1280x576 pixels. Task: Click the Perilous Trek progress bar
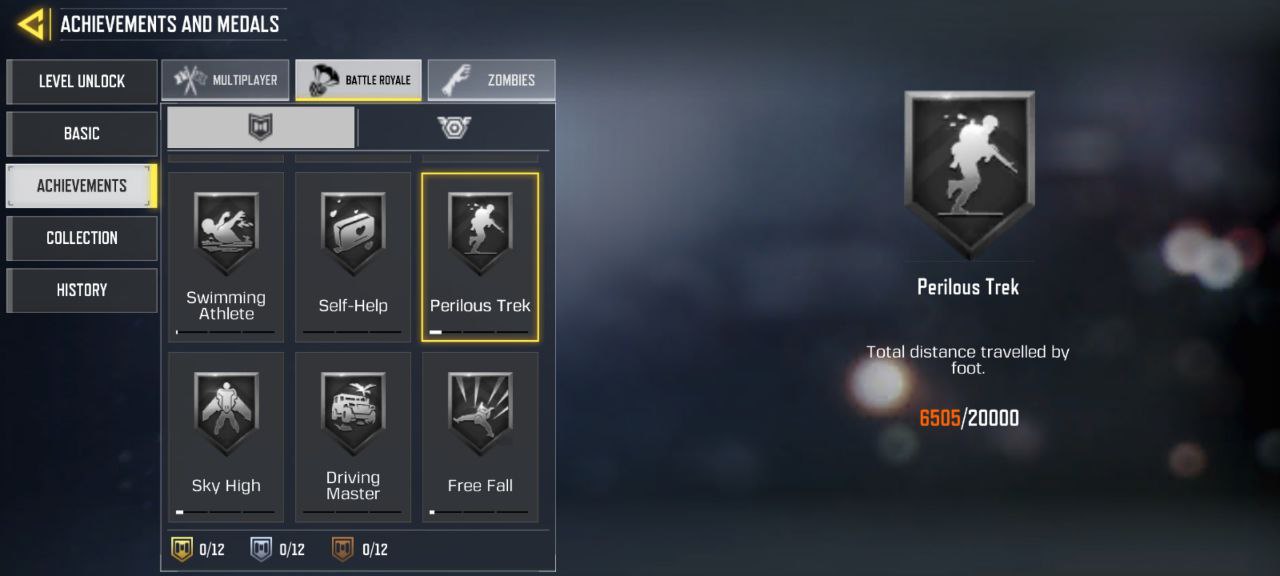[479, 331]
